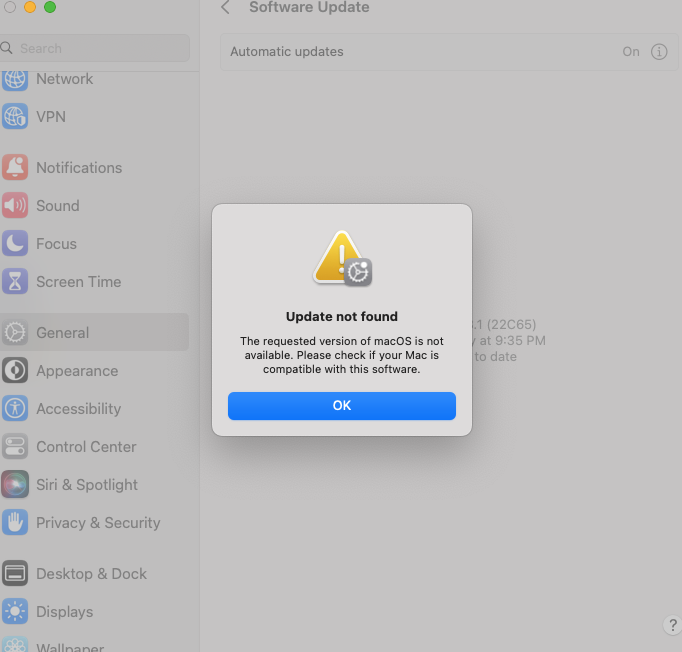This screenshot has width=682, height=652.
Task: Click the Siri & Spotlight icon
Action: click(x=15, y=484)
